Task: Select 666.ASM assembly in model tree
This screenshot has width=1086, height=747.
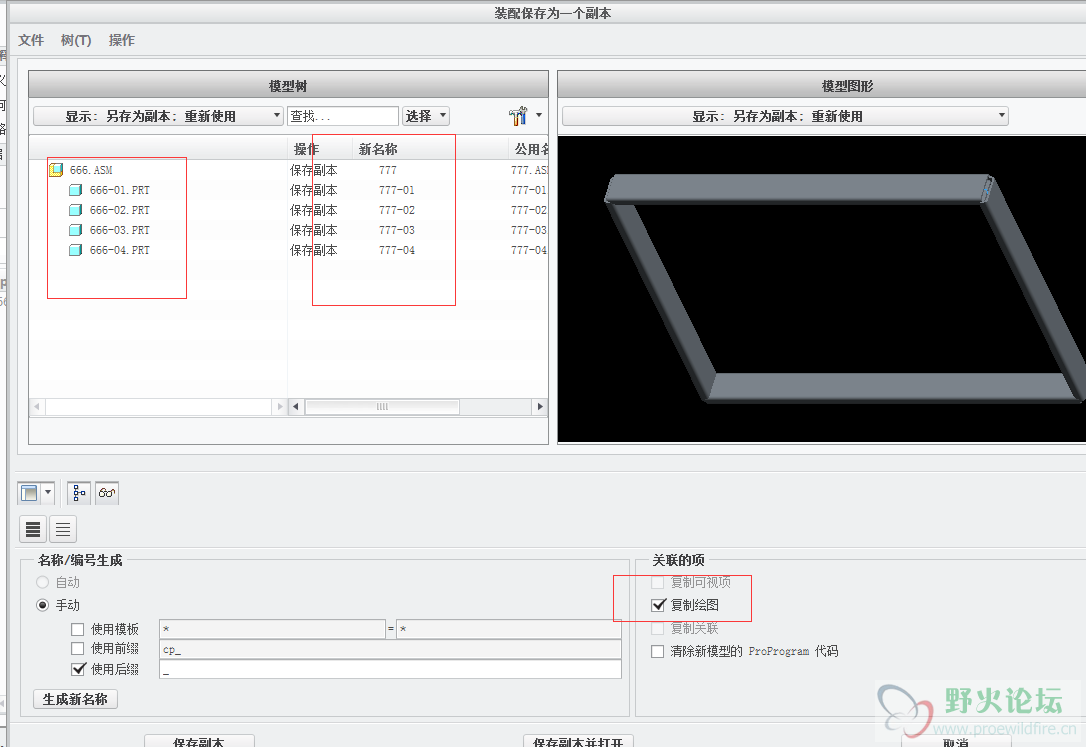Action: coord(91,170)
